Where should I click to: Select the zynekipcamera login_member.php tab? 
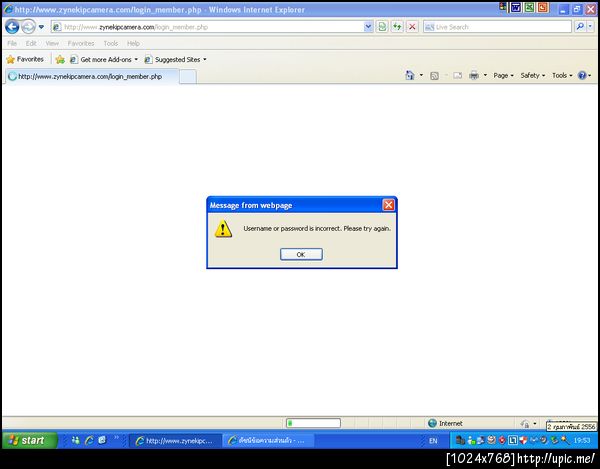[x=92, y=77]
